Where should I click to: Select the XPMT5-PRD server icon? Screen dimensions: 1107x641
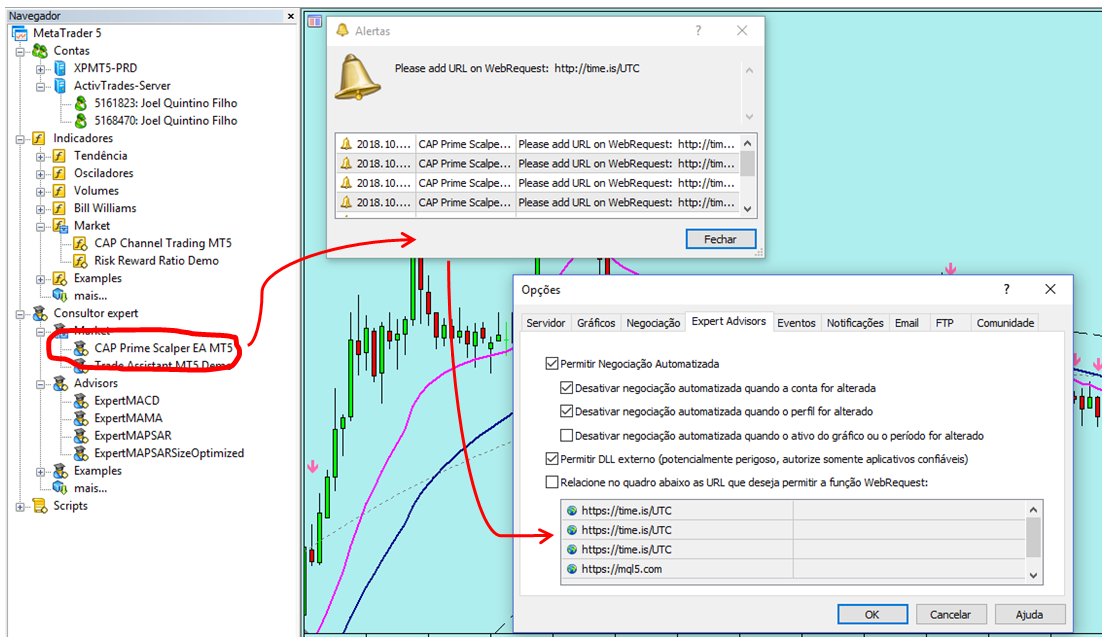[x=61, y=68]
